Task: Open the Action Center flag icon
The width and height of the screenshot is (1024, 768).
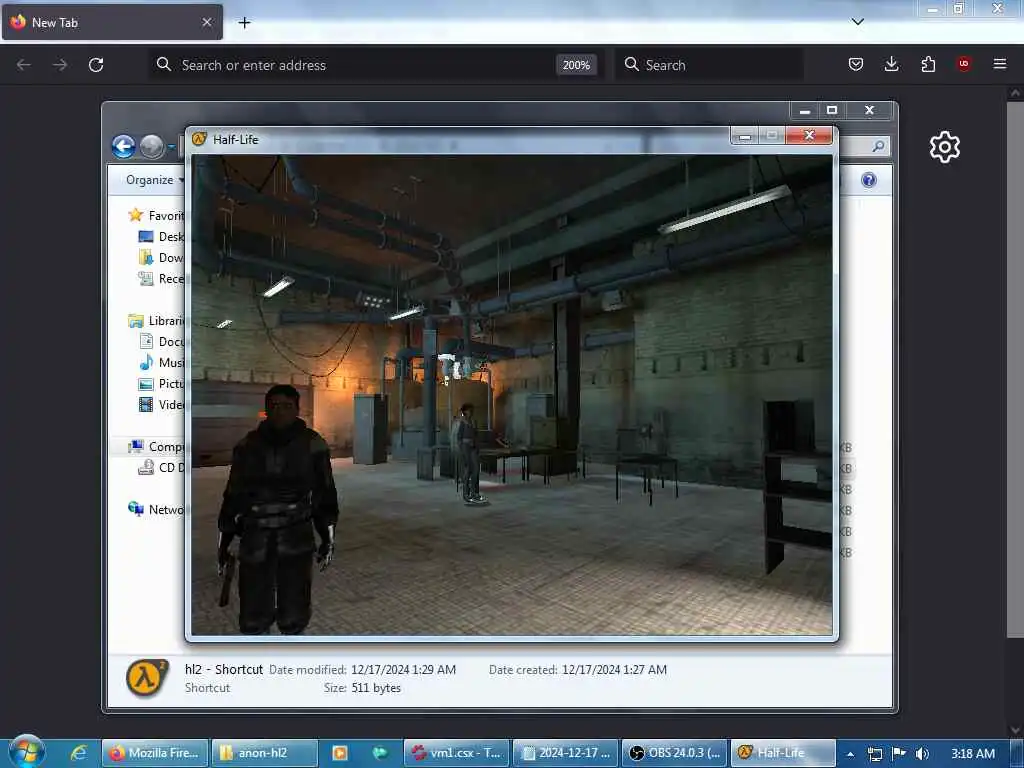Action: click(899, 754)
